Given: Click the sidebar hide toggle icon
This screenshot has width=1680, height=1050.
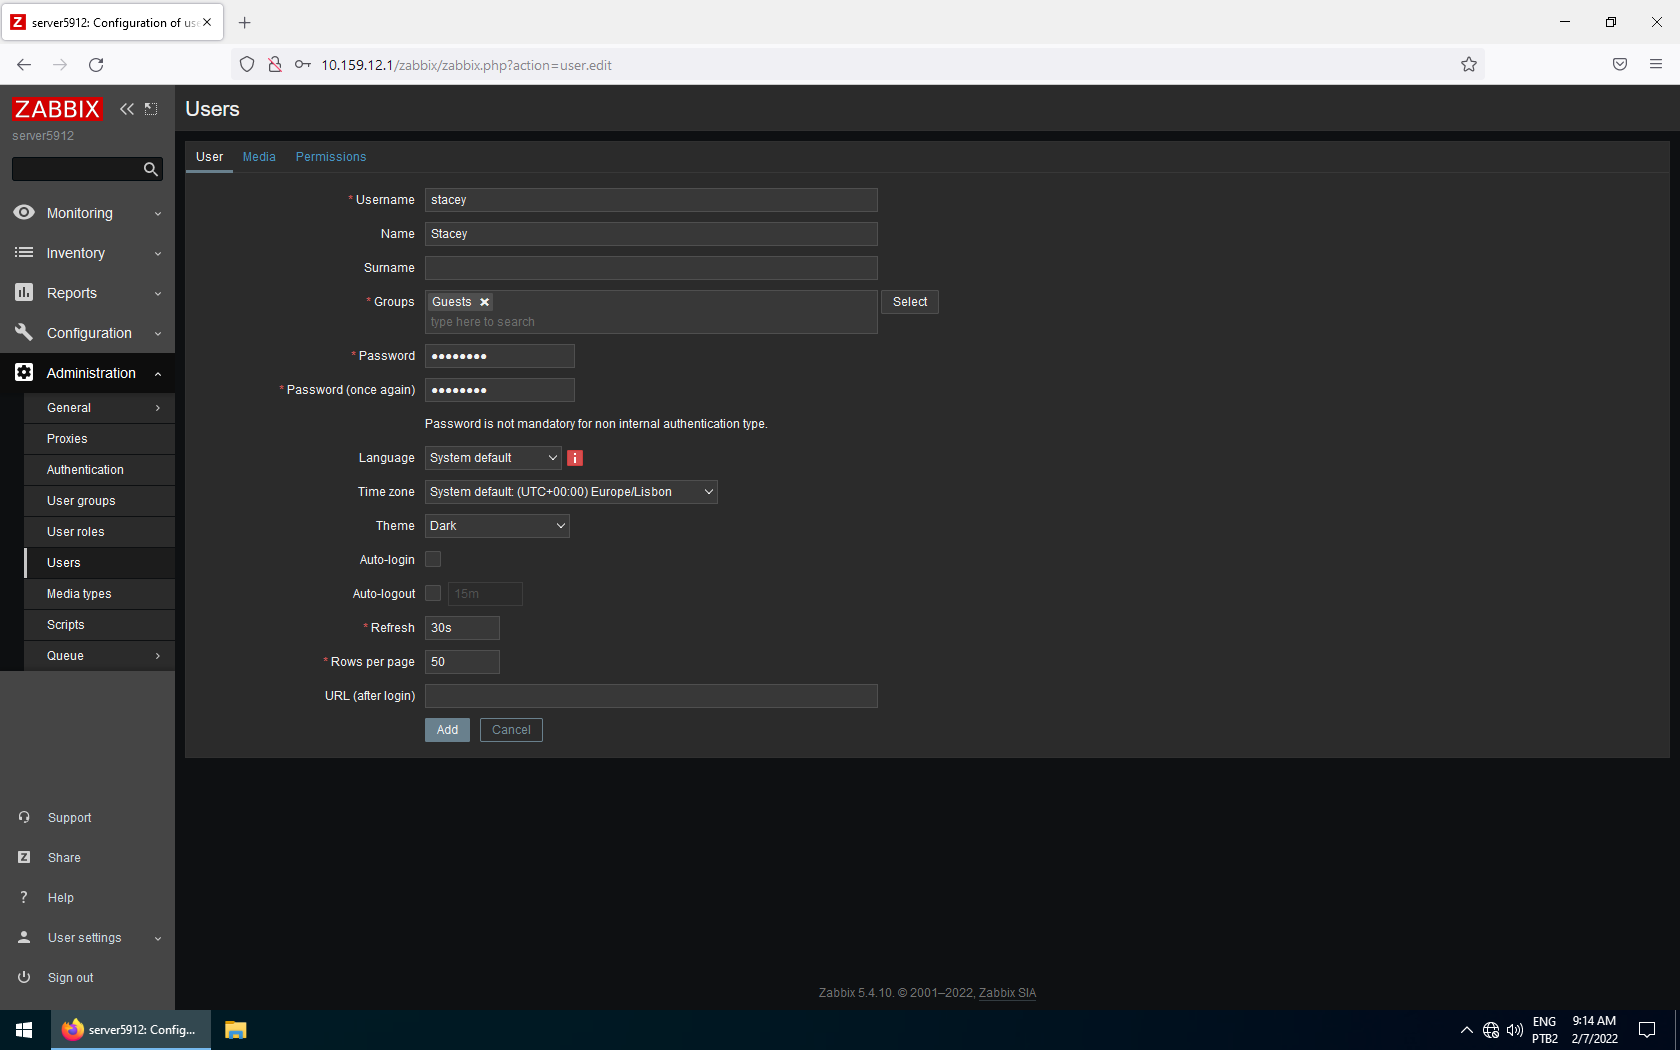Looking at the screenshot, I should point(151,109).
